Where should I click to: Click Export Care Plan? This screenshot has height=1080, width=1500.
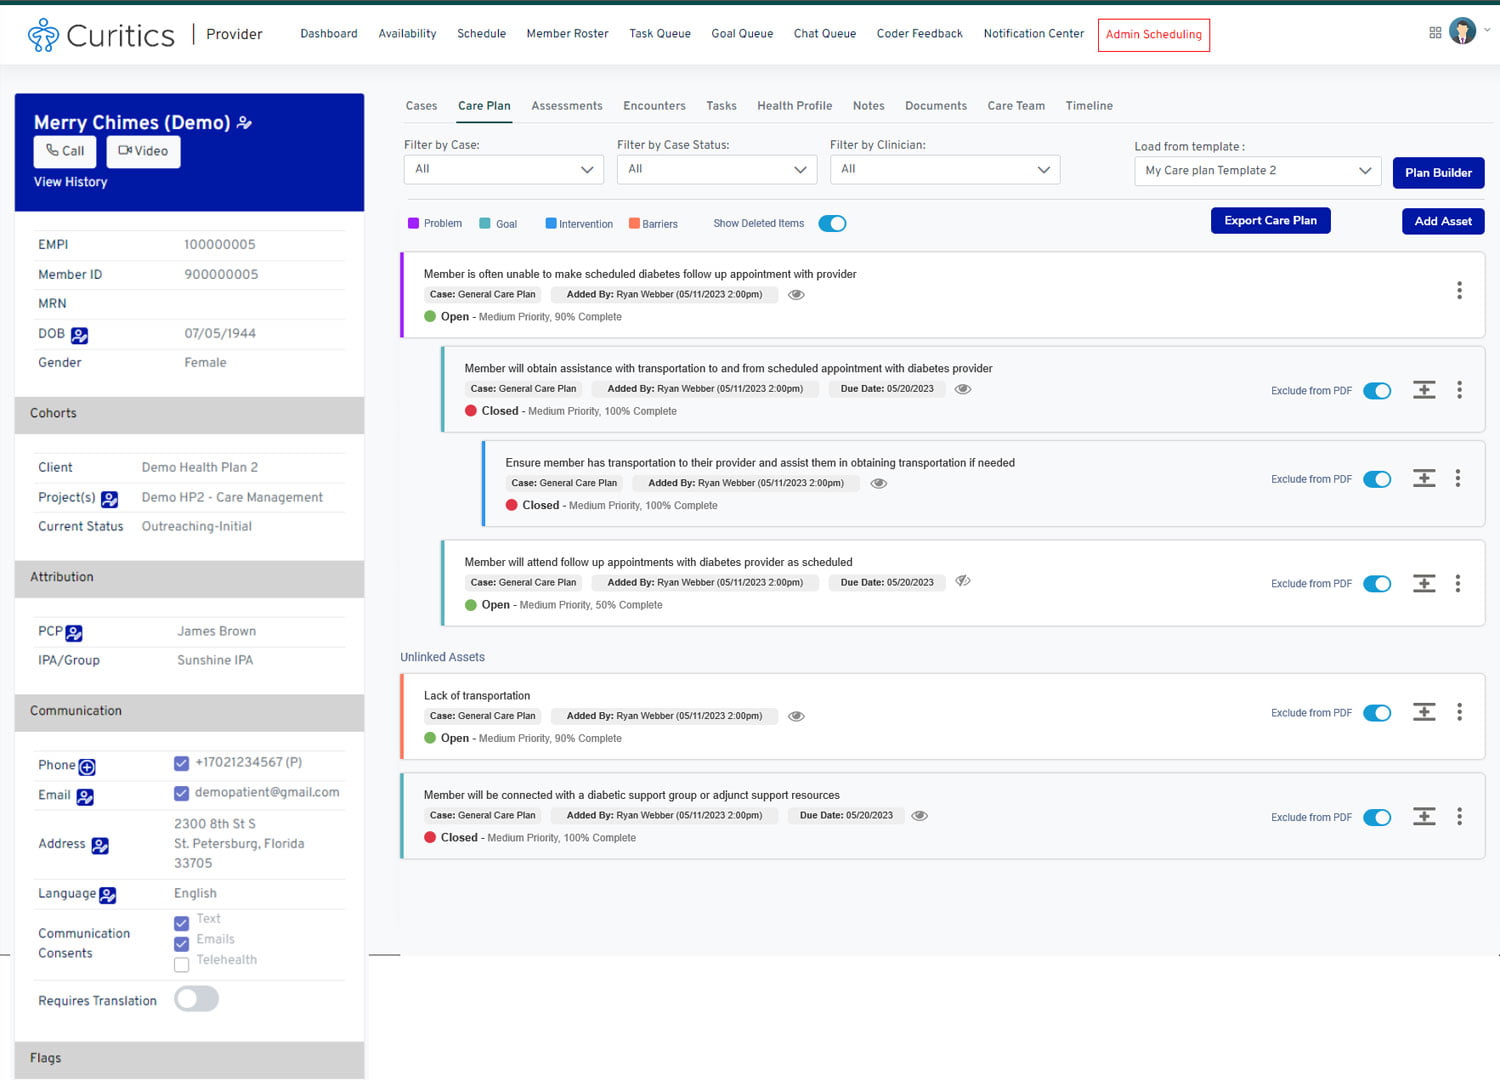click(x=1270, y=221)
